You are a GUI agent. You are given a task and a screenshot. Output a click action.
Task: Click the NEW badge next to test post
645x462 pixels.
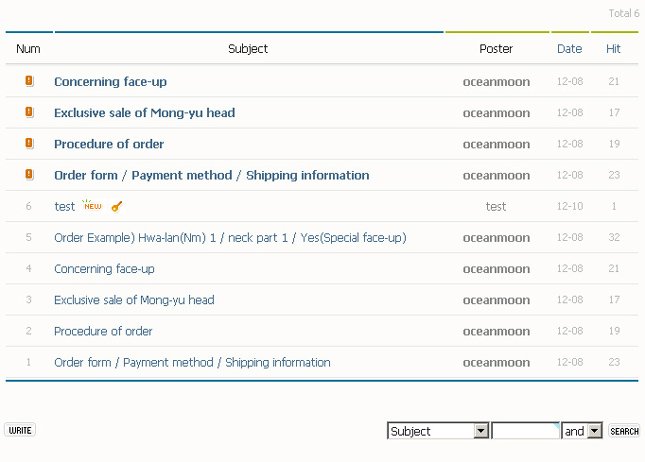point(93,206)
